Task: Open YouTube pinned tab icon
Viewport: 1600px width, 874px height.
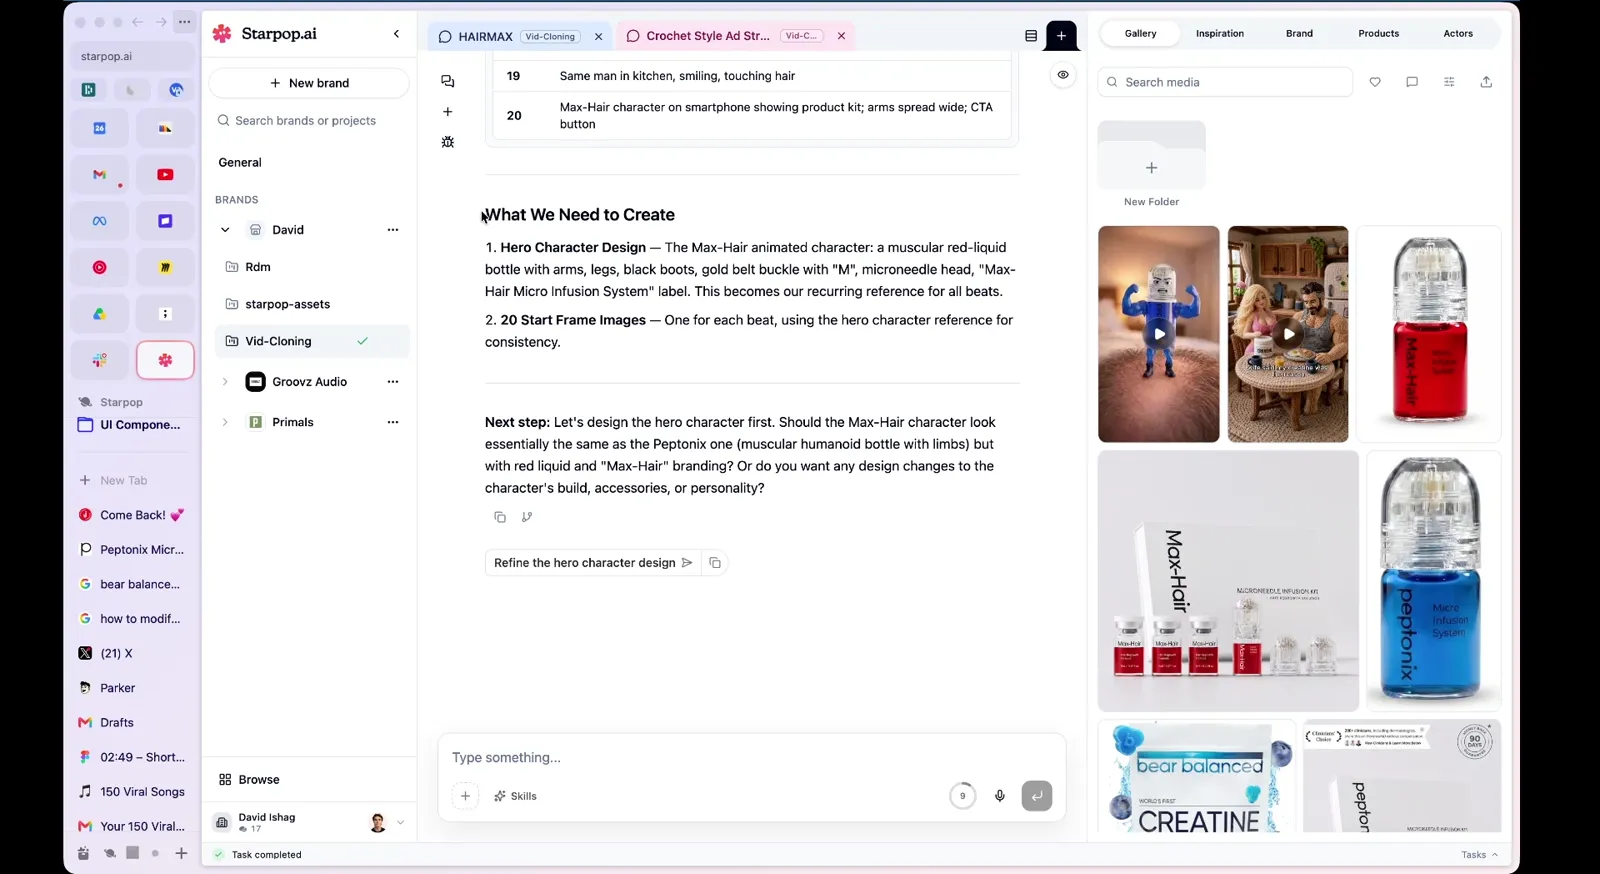Action: click(x=165, y=174)
